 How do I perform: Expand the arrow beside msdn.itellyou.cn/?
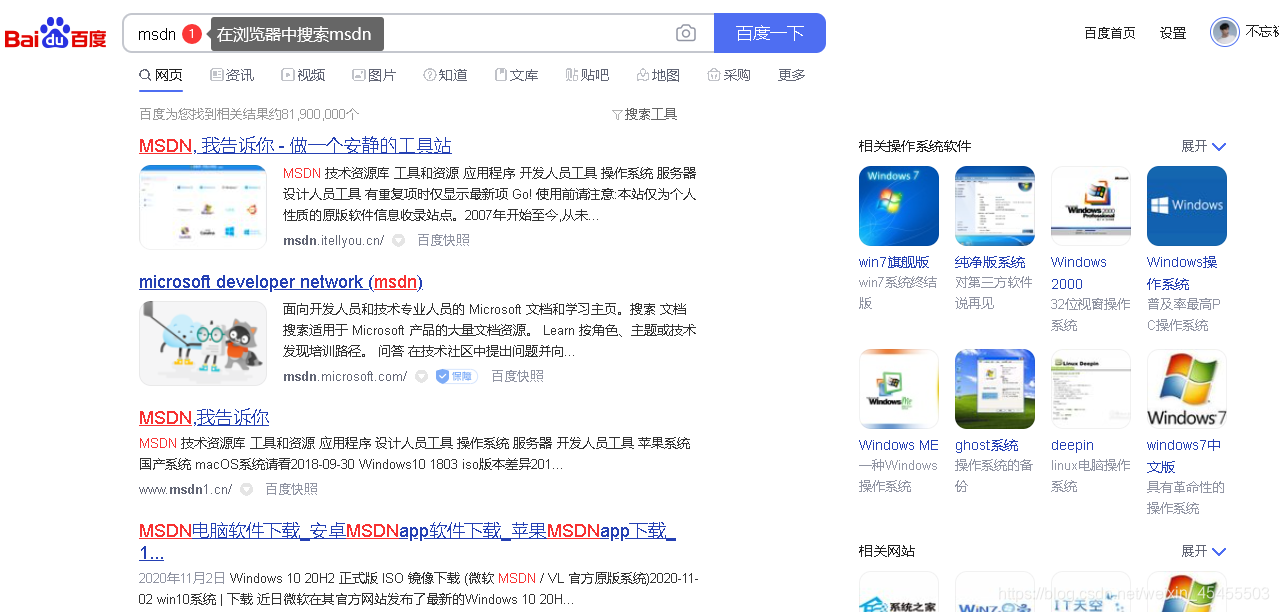398,241
